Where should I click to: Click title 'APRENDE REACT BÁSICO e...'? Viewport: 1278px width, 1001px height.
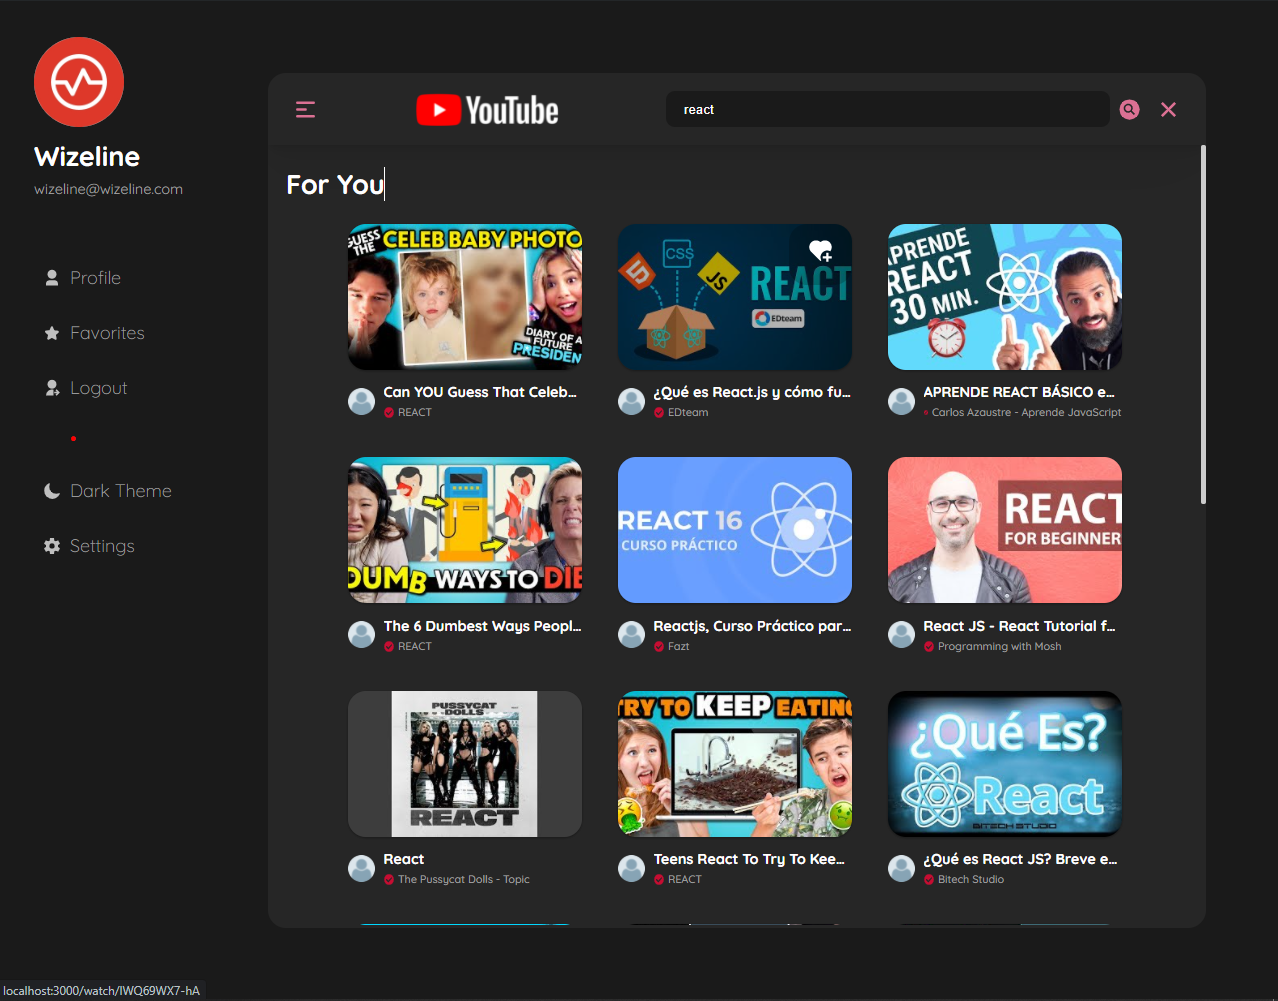[x=1019, y=392]
